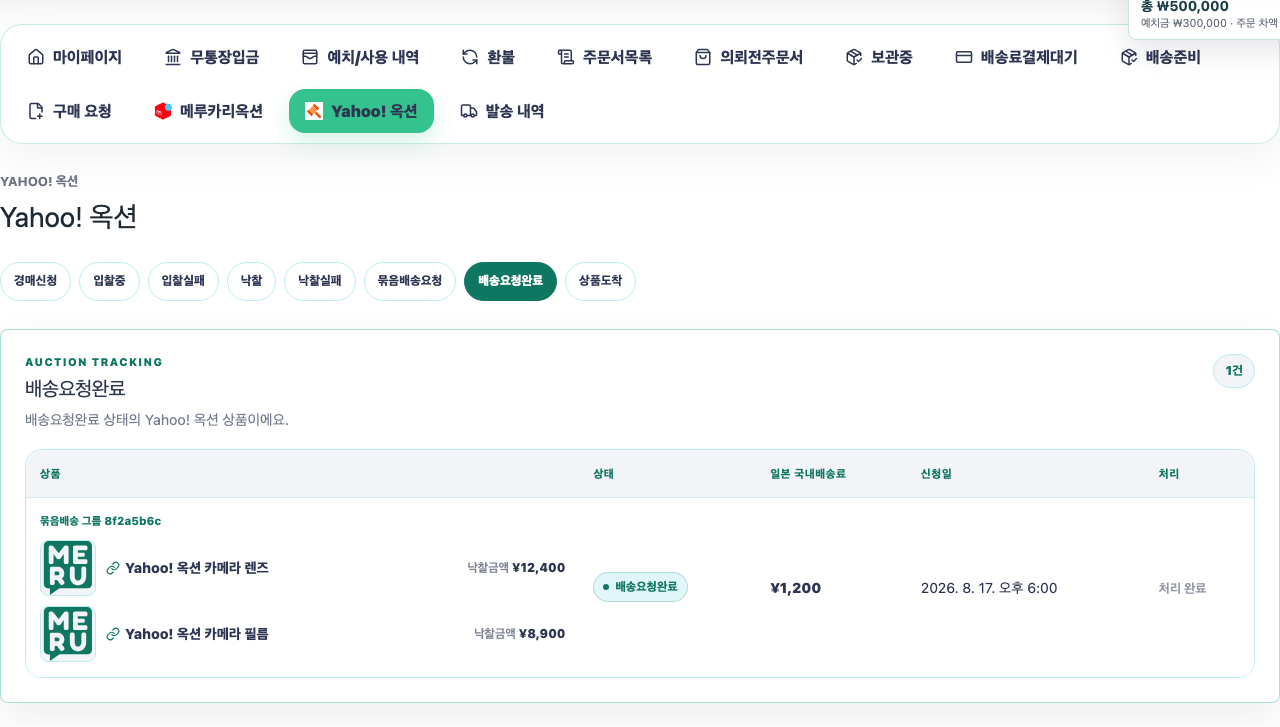
Task: Click the 1건 count badge
Action: [1234, 371]
